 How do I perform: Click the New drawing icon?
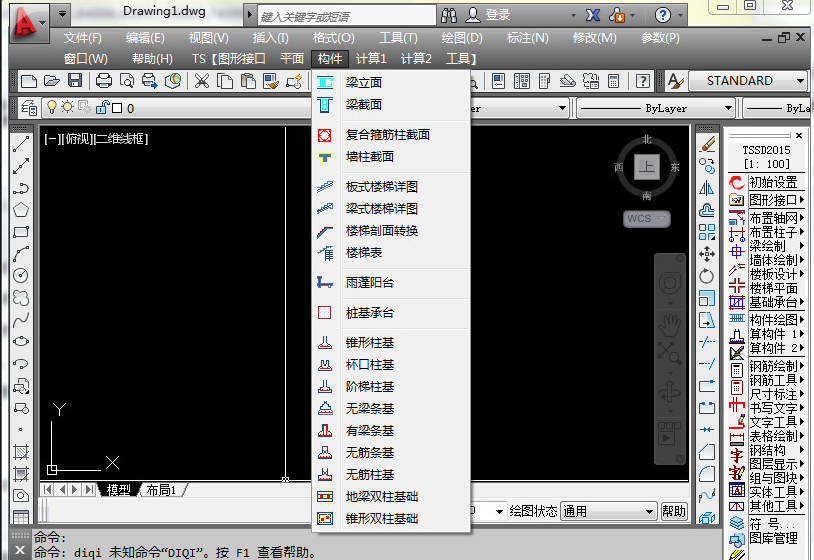29,81
